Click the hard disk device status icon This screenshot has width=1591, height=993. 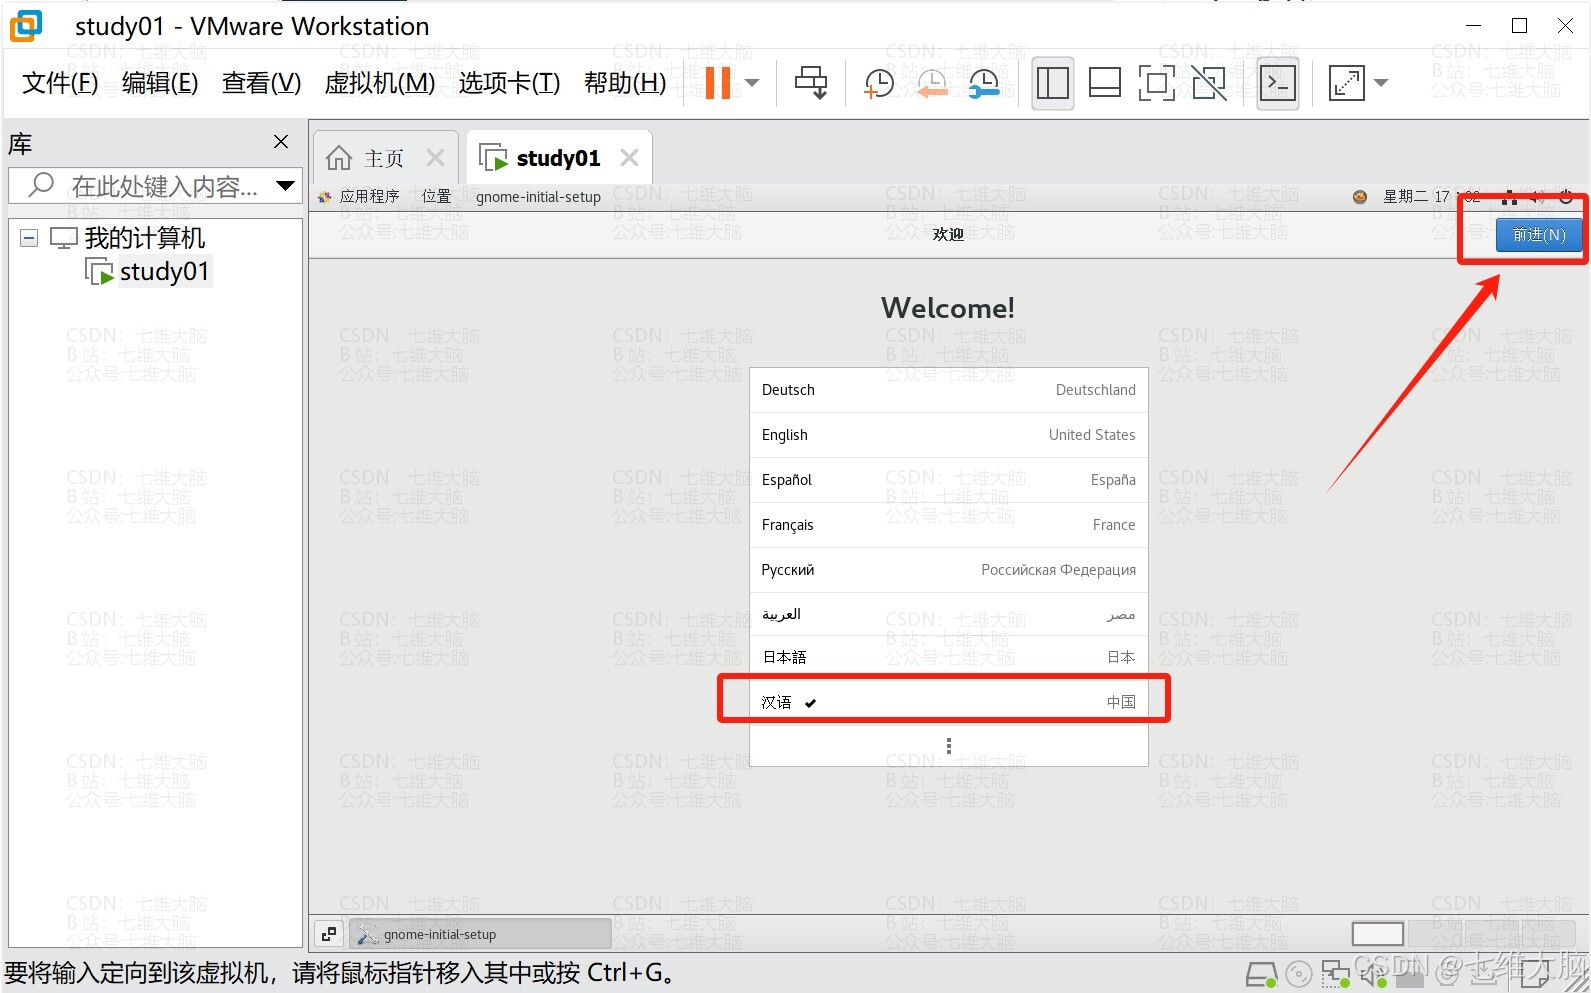pyautogui.click(x=1262, y=974)
